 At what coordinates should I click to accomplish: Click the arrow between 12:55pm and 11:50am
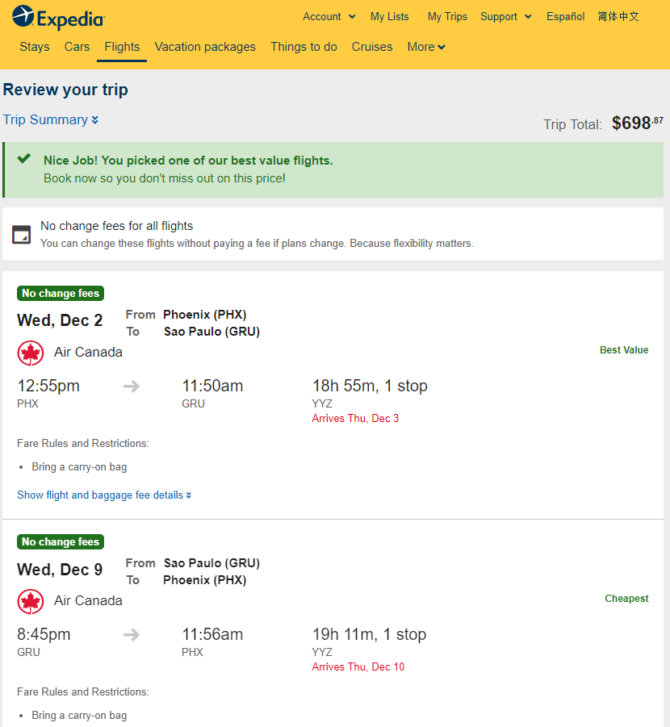[x=132, y=386]
